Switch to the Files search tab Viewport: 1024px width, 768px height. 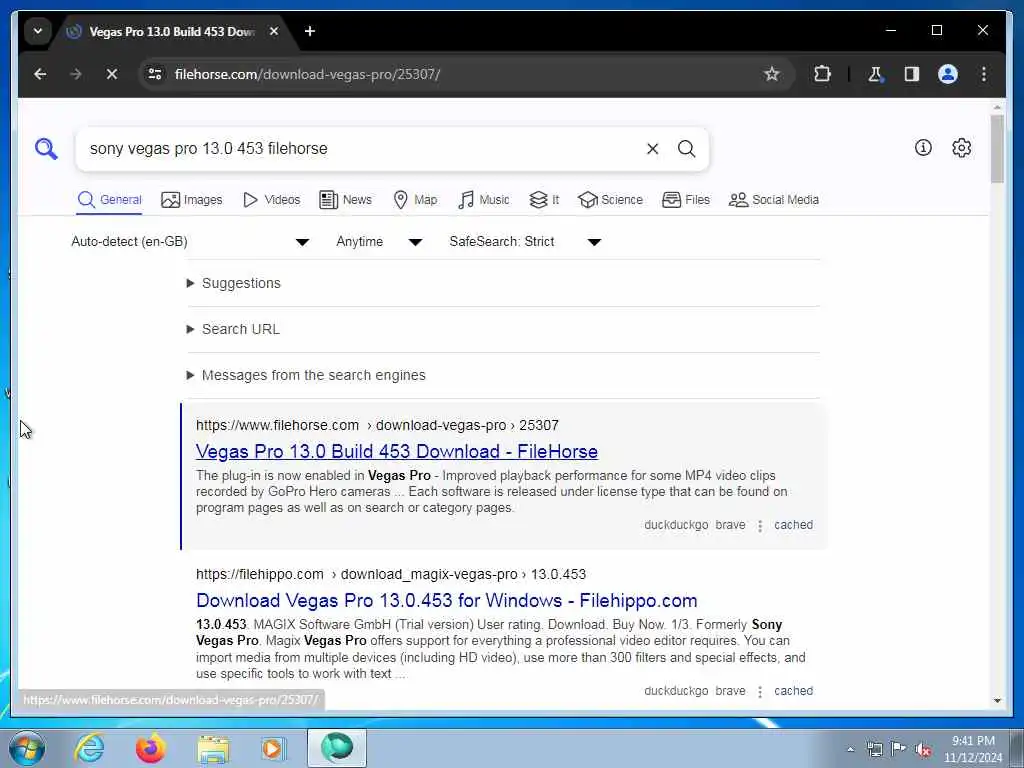[686, 200]
